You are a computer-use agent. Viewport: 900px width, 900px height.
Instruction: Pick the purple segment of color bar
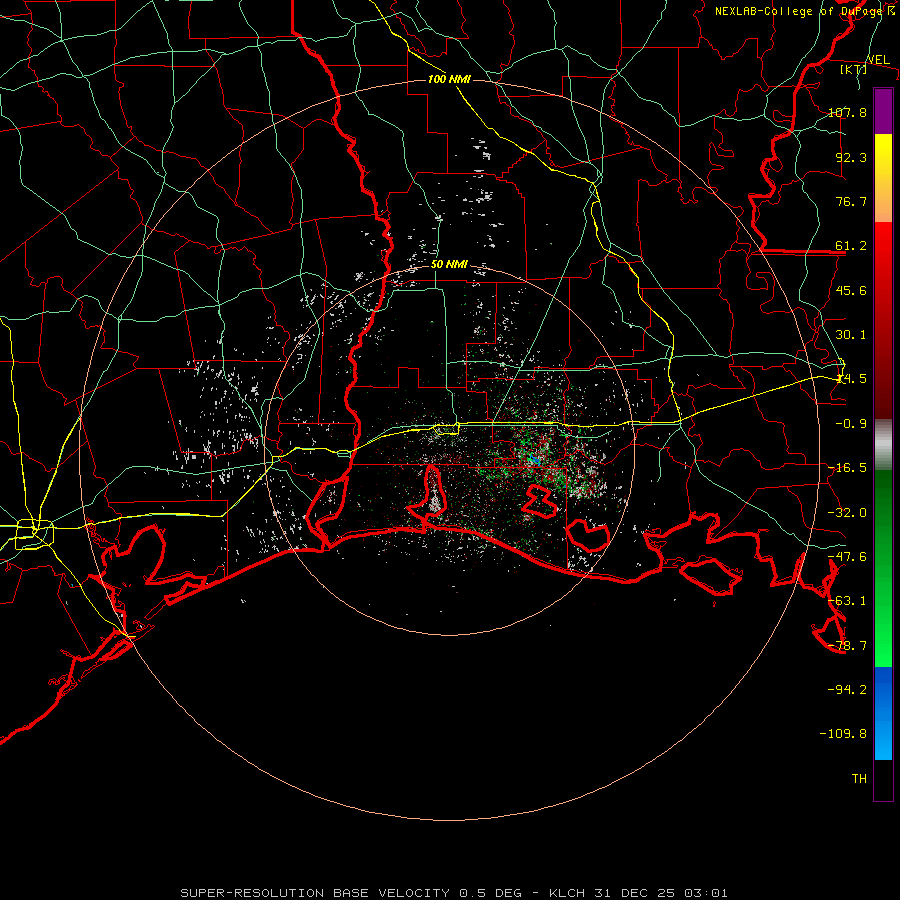(883, 111)
